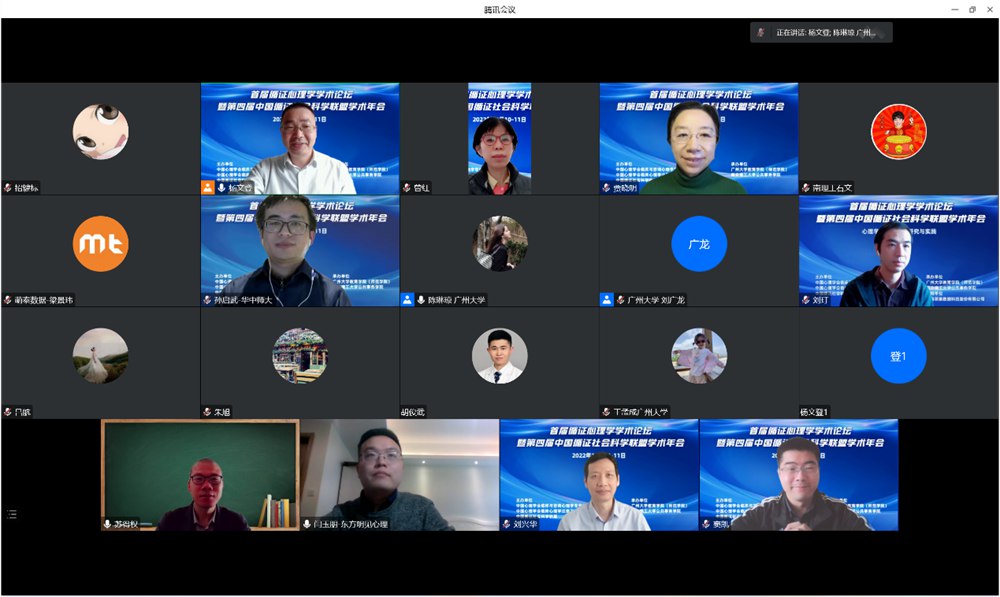Click the blue user icon beside 广州大学 刘广龙
The height and width of the screenshot is (597, 1000).
click(606, 299)
